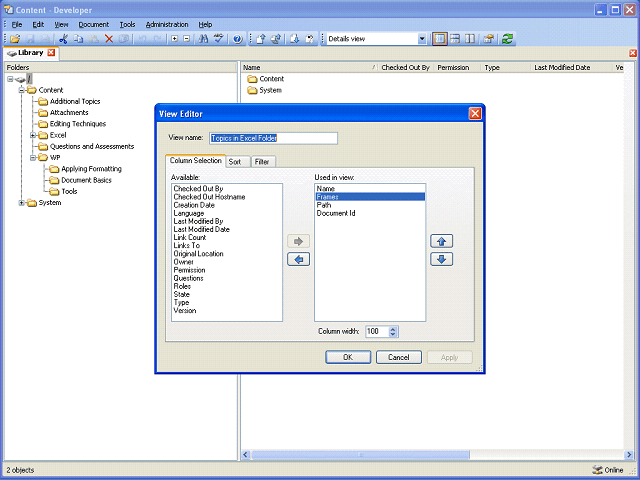Run the spelling check icon
Screen dimensions: 640x480
tap(218, 39)
